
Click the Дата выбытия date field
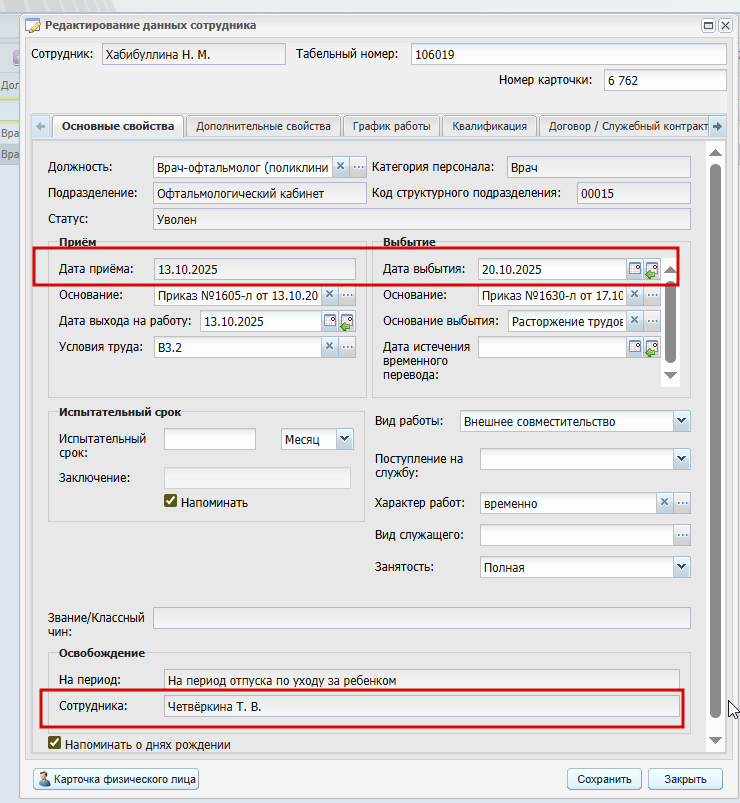click(x=552, y=269)
